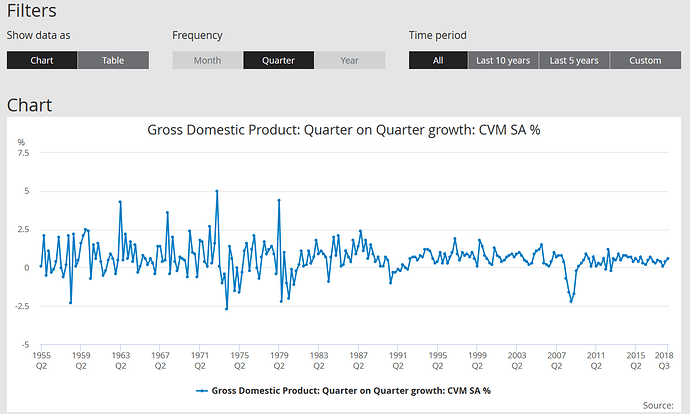Switch the data view to Table
Viewport: 690px width, 414px height.
pyautogui.click(x=113, y=60)
